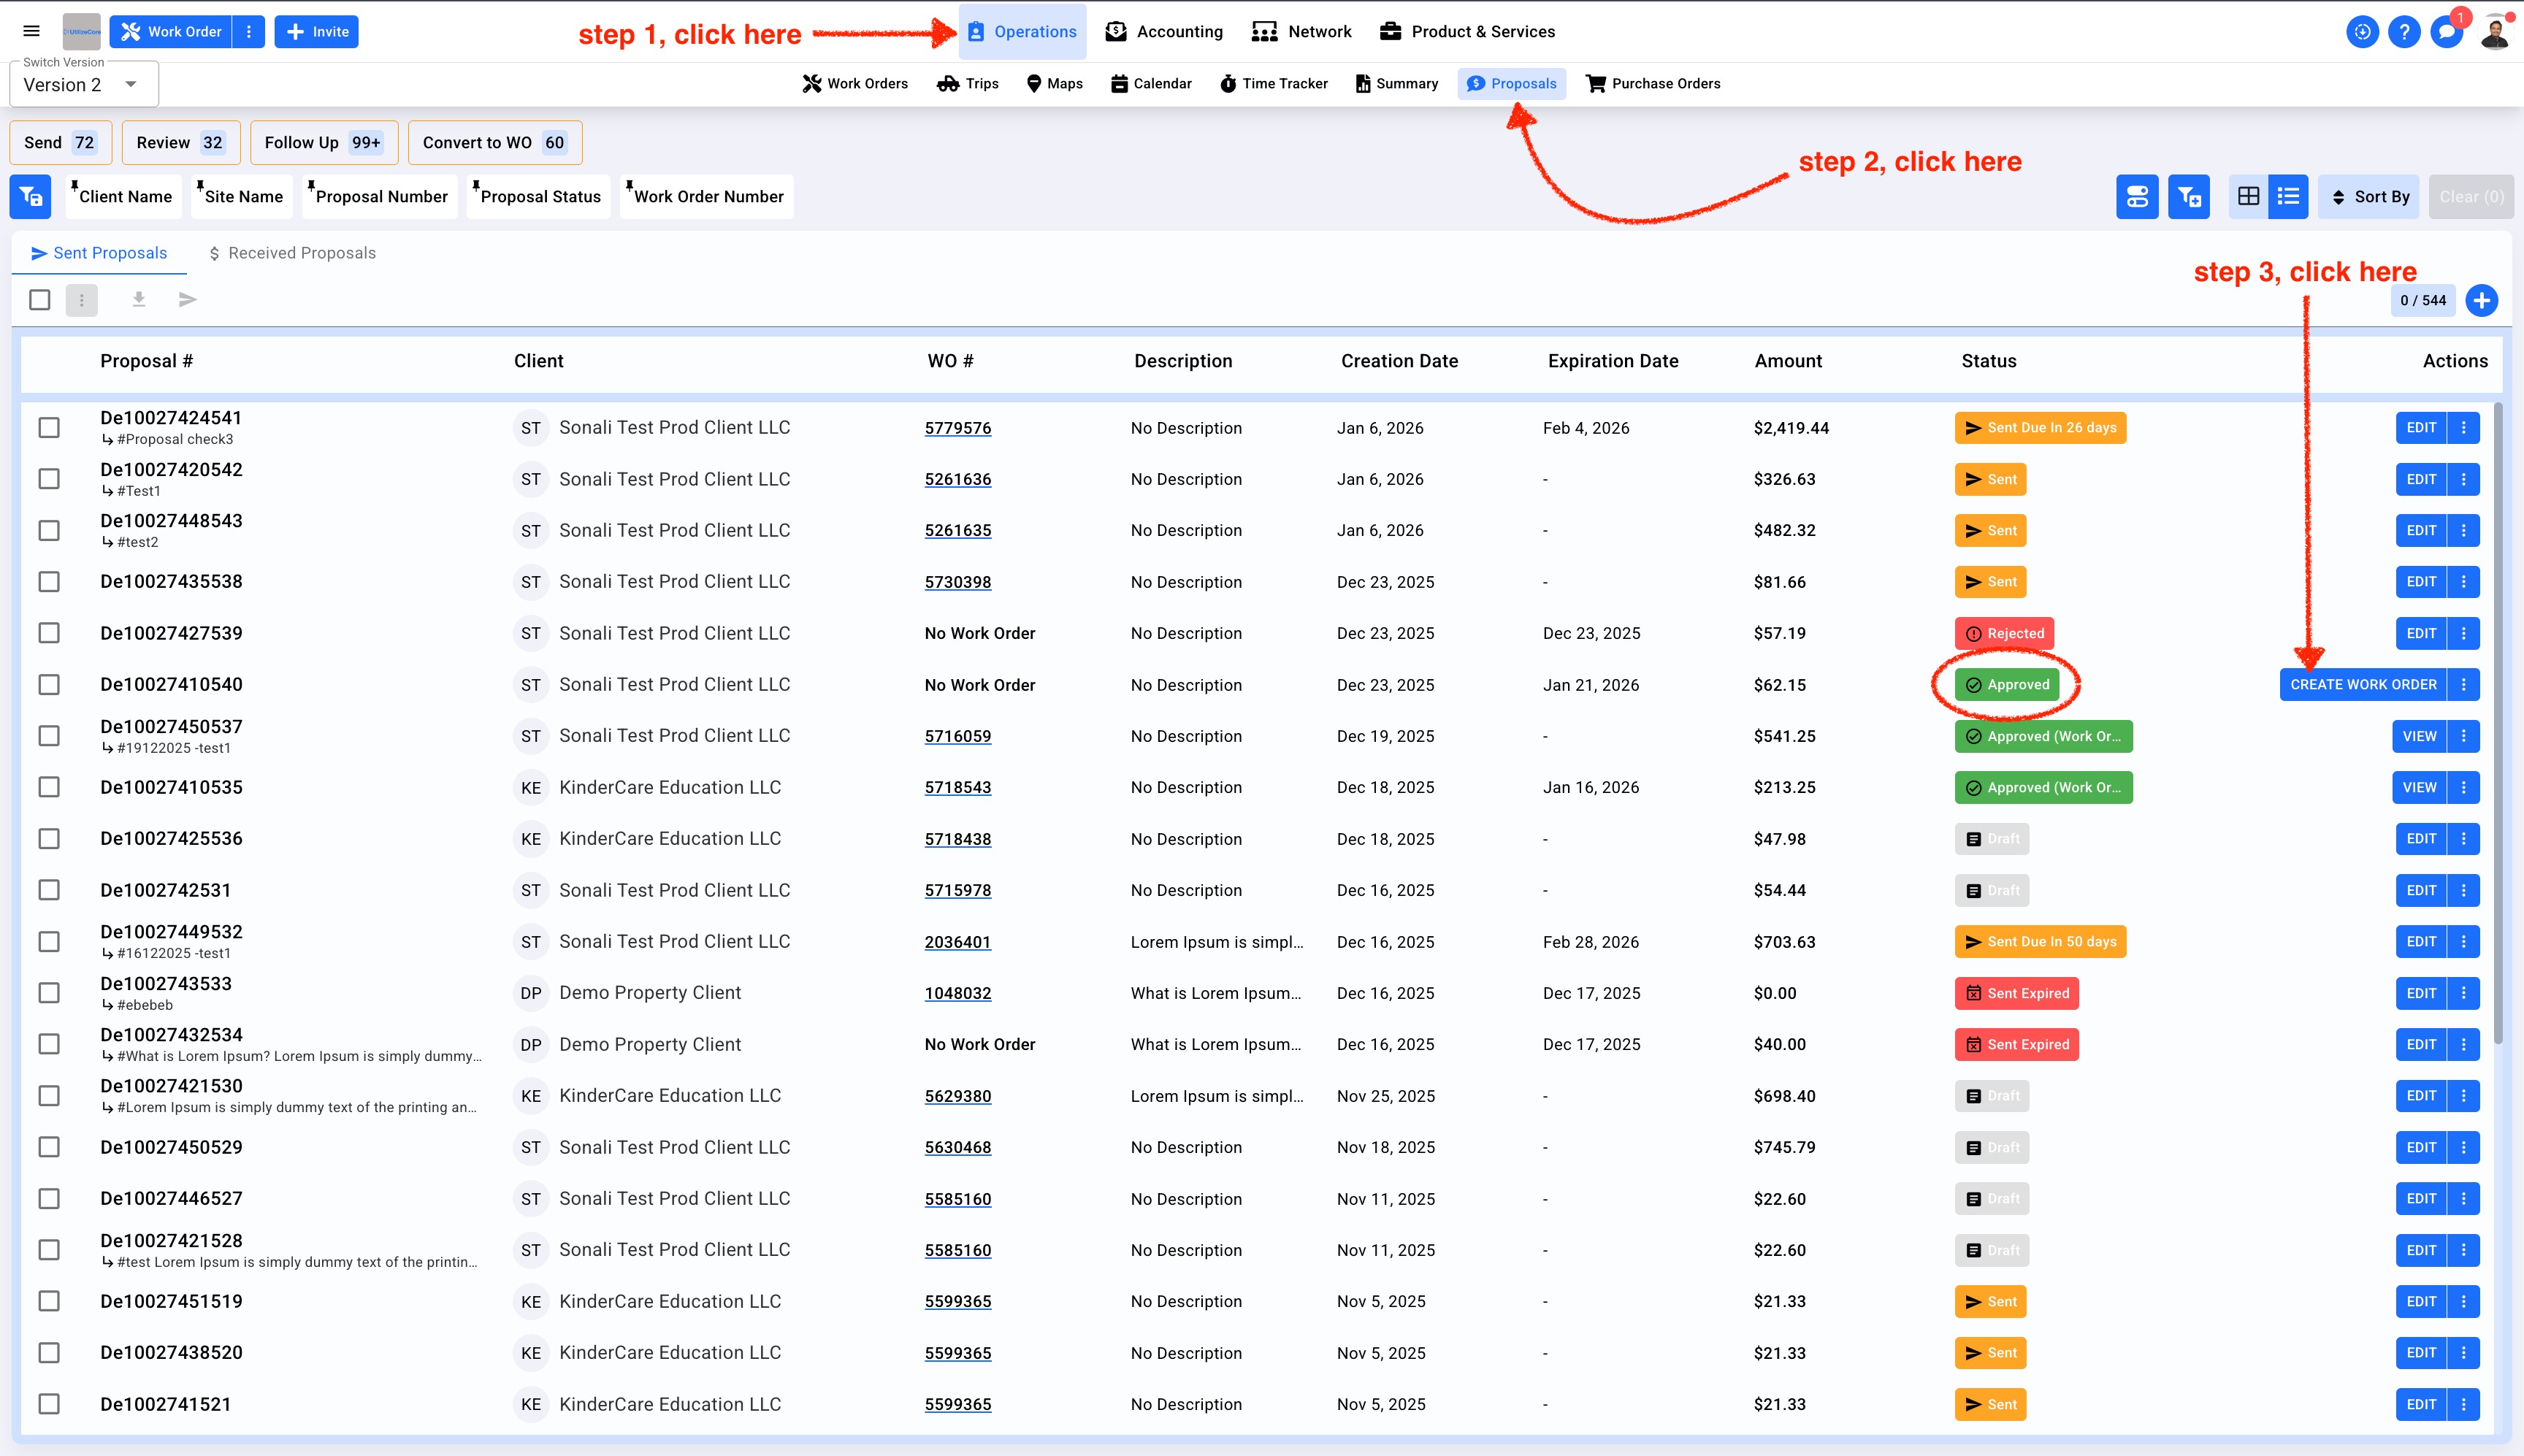
Task: Click the download icon above table
Action: (x=139, y=299)
